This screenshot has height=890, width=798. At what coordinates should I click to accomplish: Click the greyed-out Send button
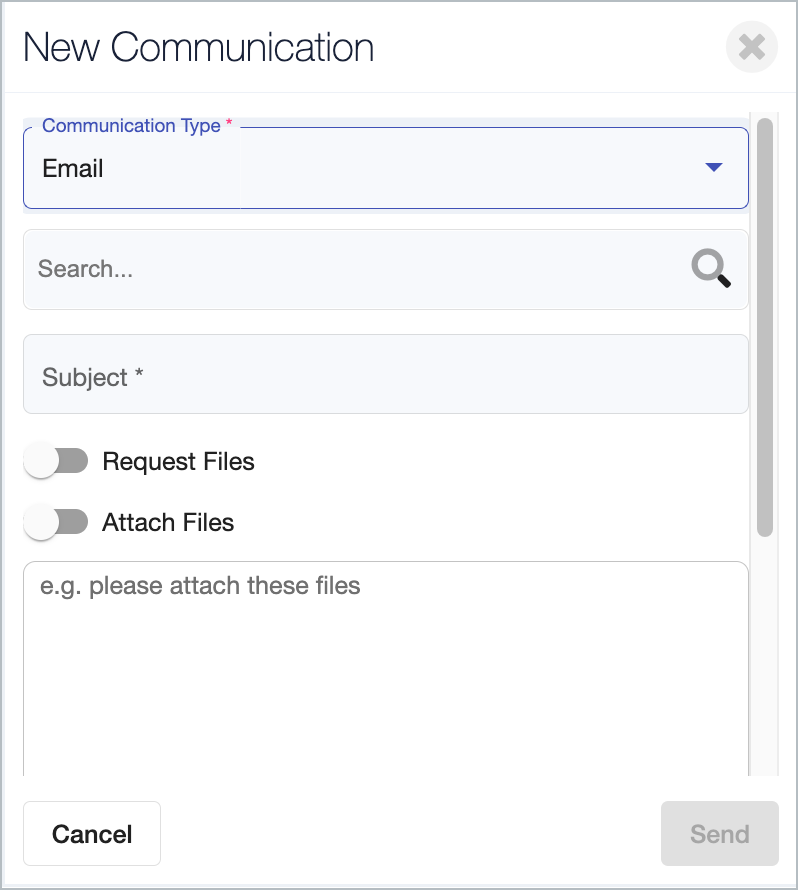(720, 834)
